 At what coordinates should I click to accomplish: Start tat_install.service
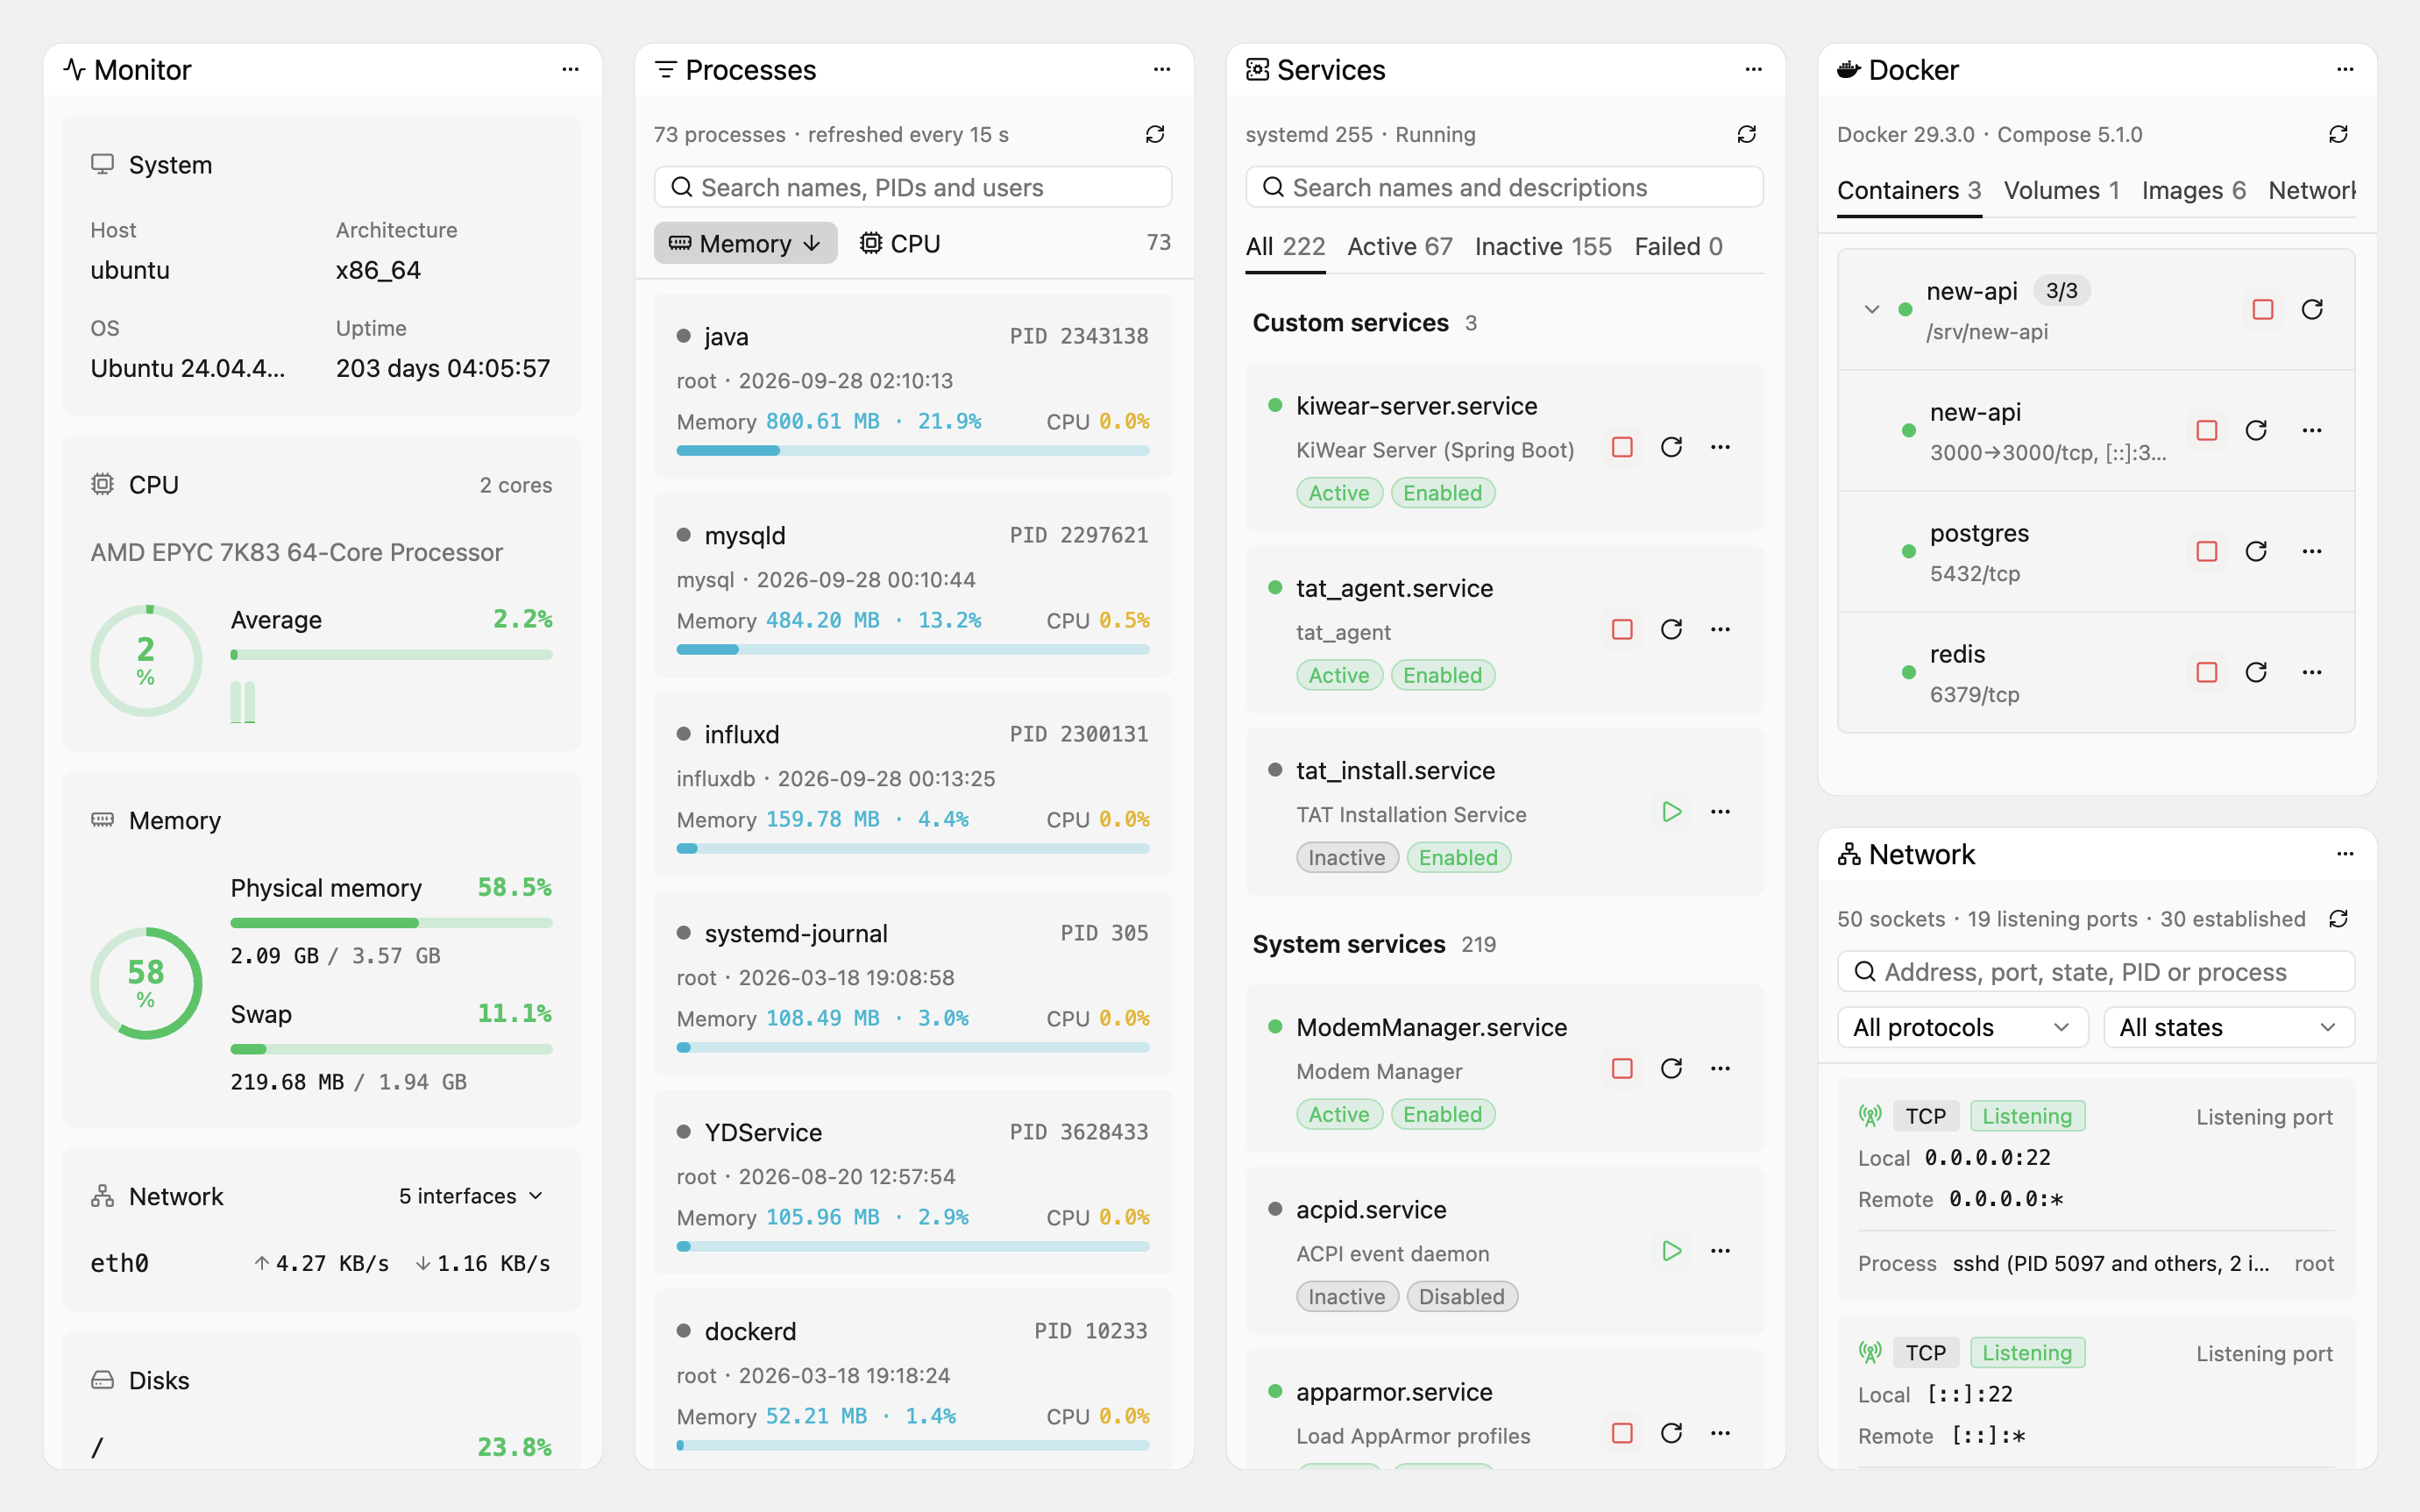[x=1671, y=812]
